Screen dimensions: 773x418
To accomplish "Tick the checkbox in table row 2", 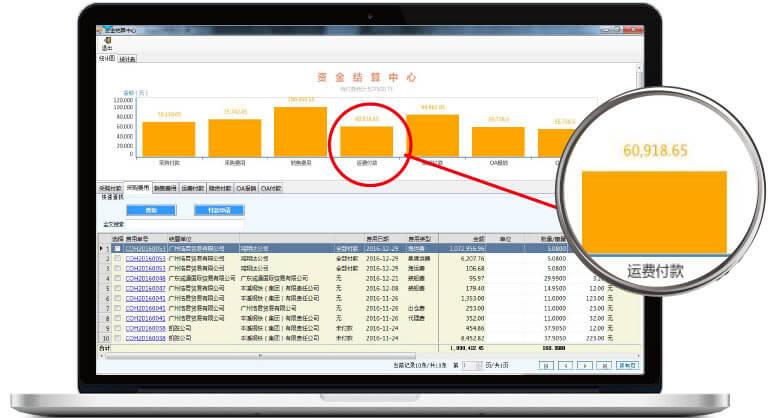I will tap(117, 258).
